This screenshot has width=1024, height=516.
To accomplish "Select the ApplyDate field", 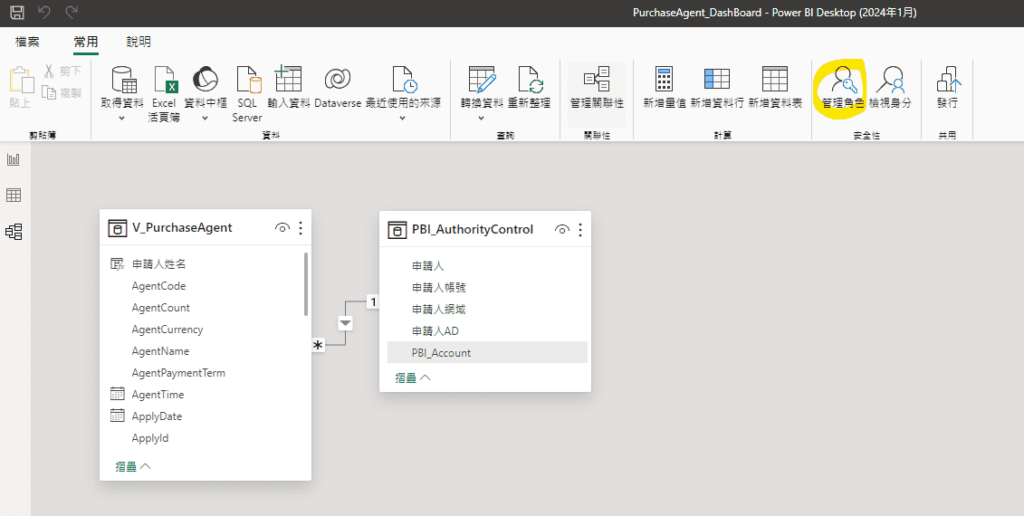I will click(x=157, y=416).
